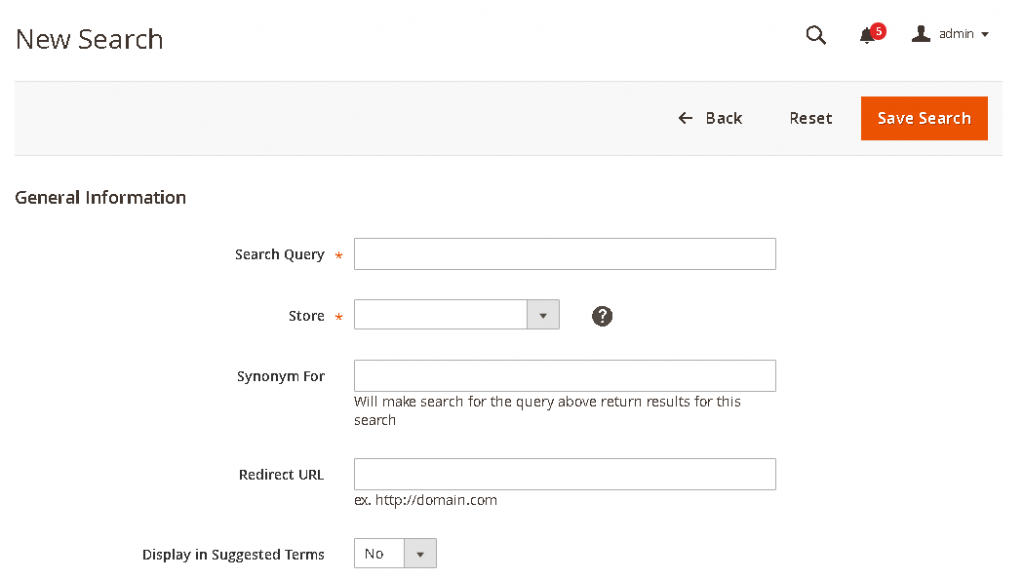Click the General Information heading

(100, 197)
